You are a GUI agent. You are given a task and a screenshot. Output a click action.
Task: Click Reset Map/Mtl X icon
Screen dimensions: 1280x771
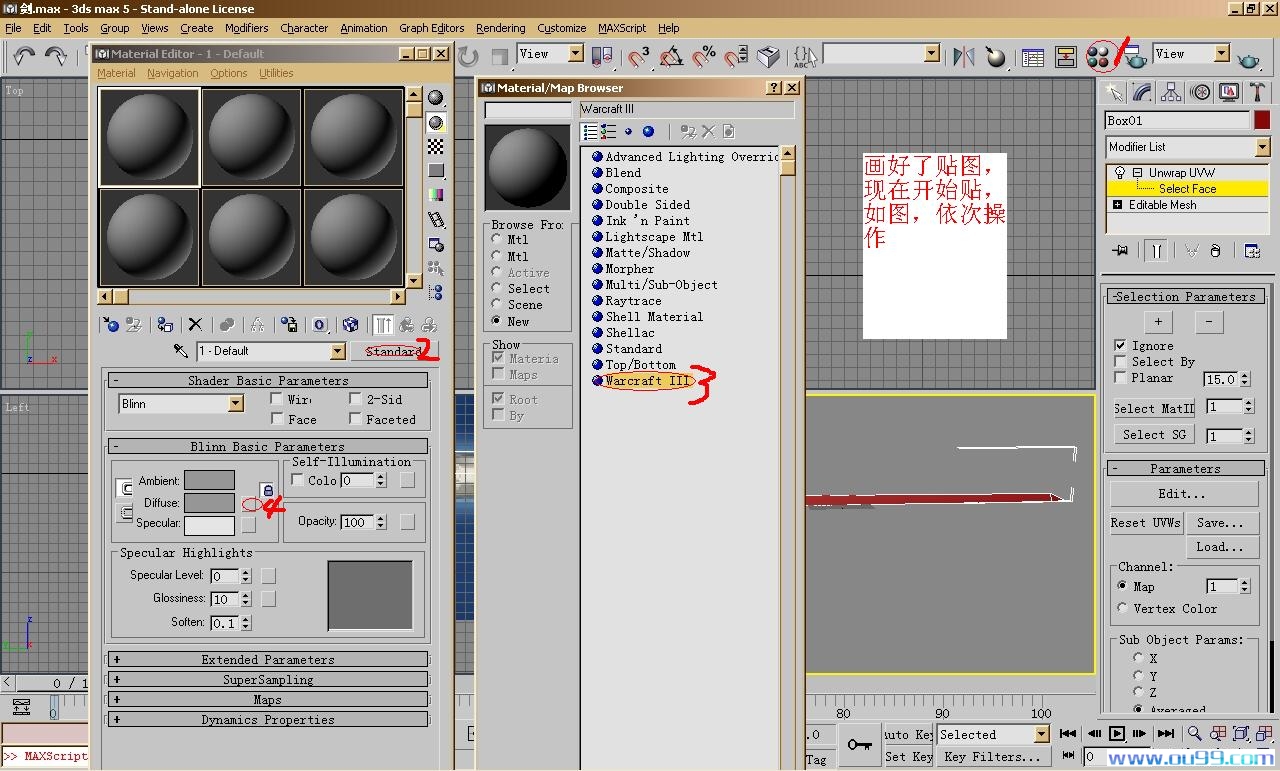click(x=195, y=325)
